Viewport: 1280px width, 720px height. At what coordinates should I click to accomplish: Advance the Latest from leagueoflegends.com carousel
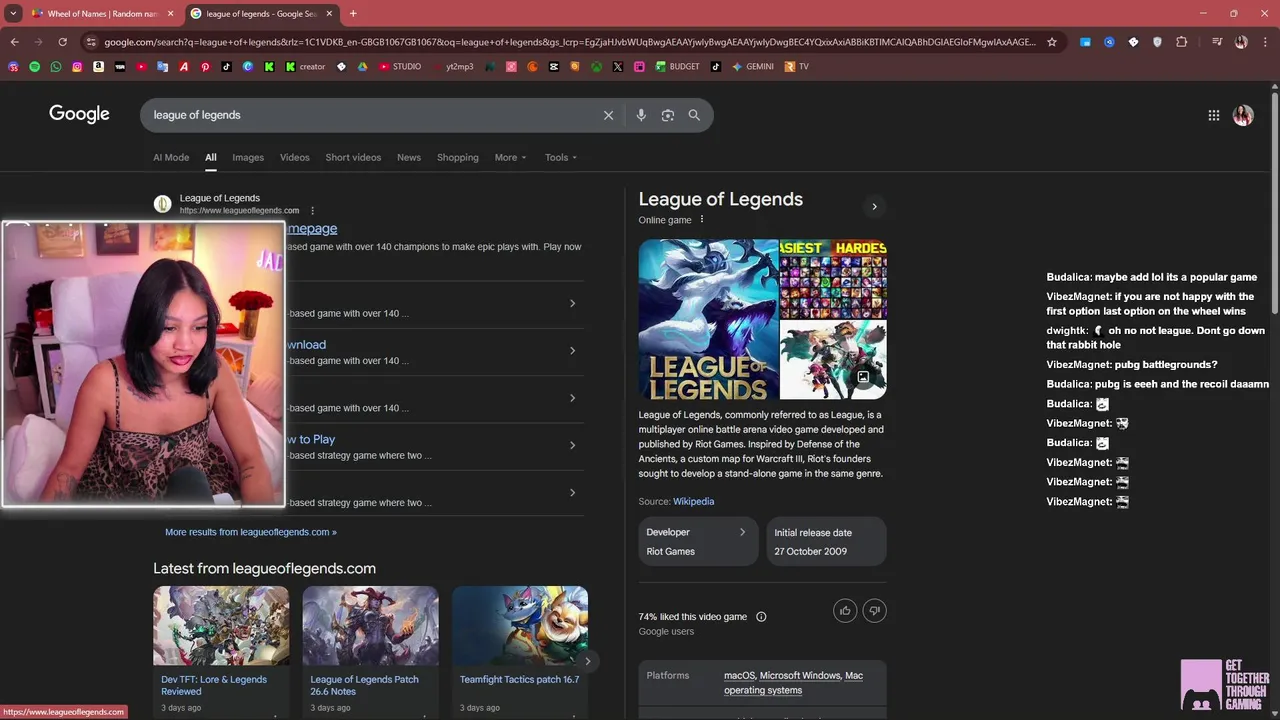coord(587,661)
